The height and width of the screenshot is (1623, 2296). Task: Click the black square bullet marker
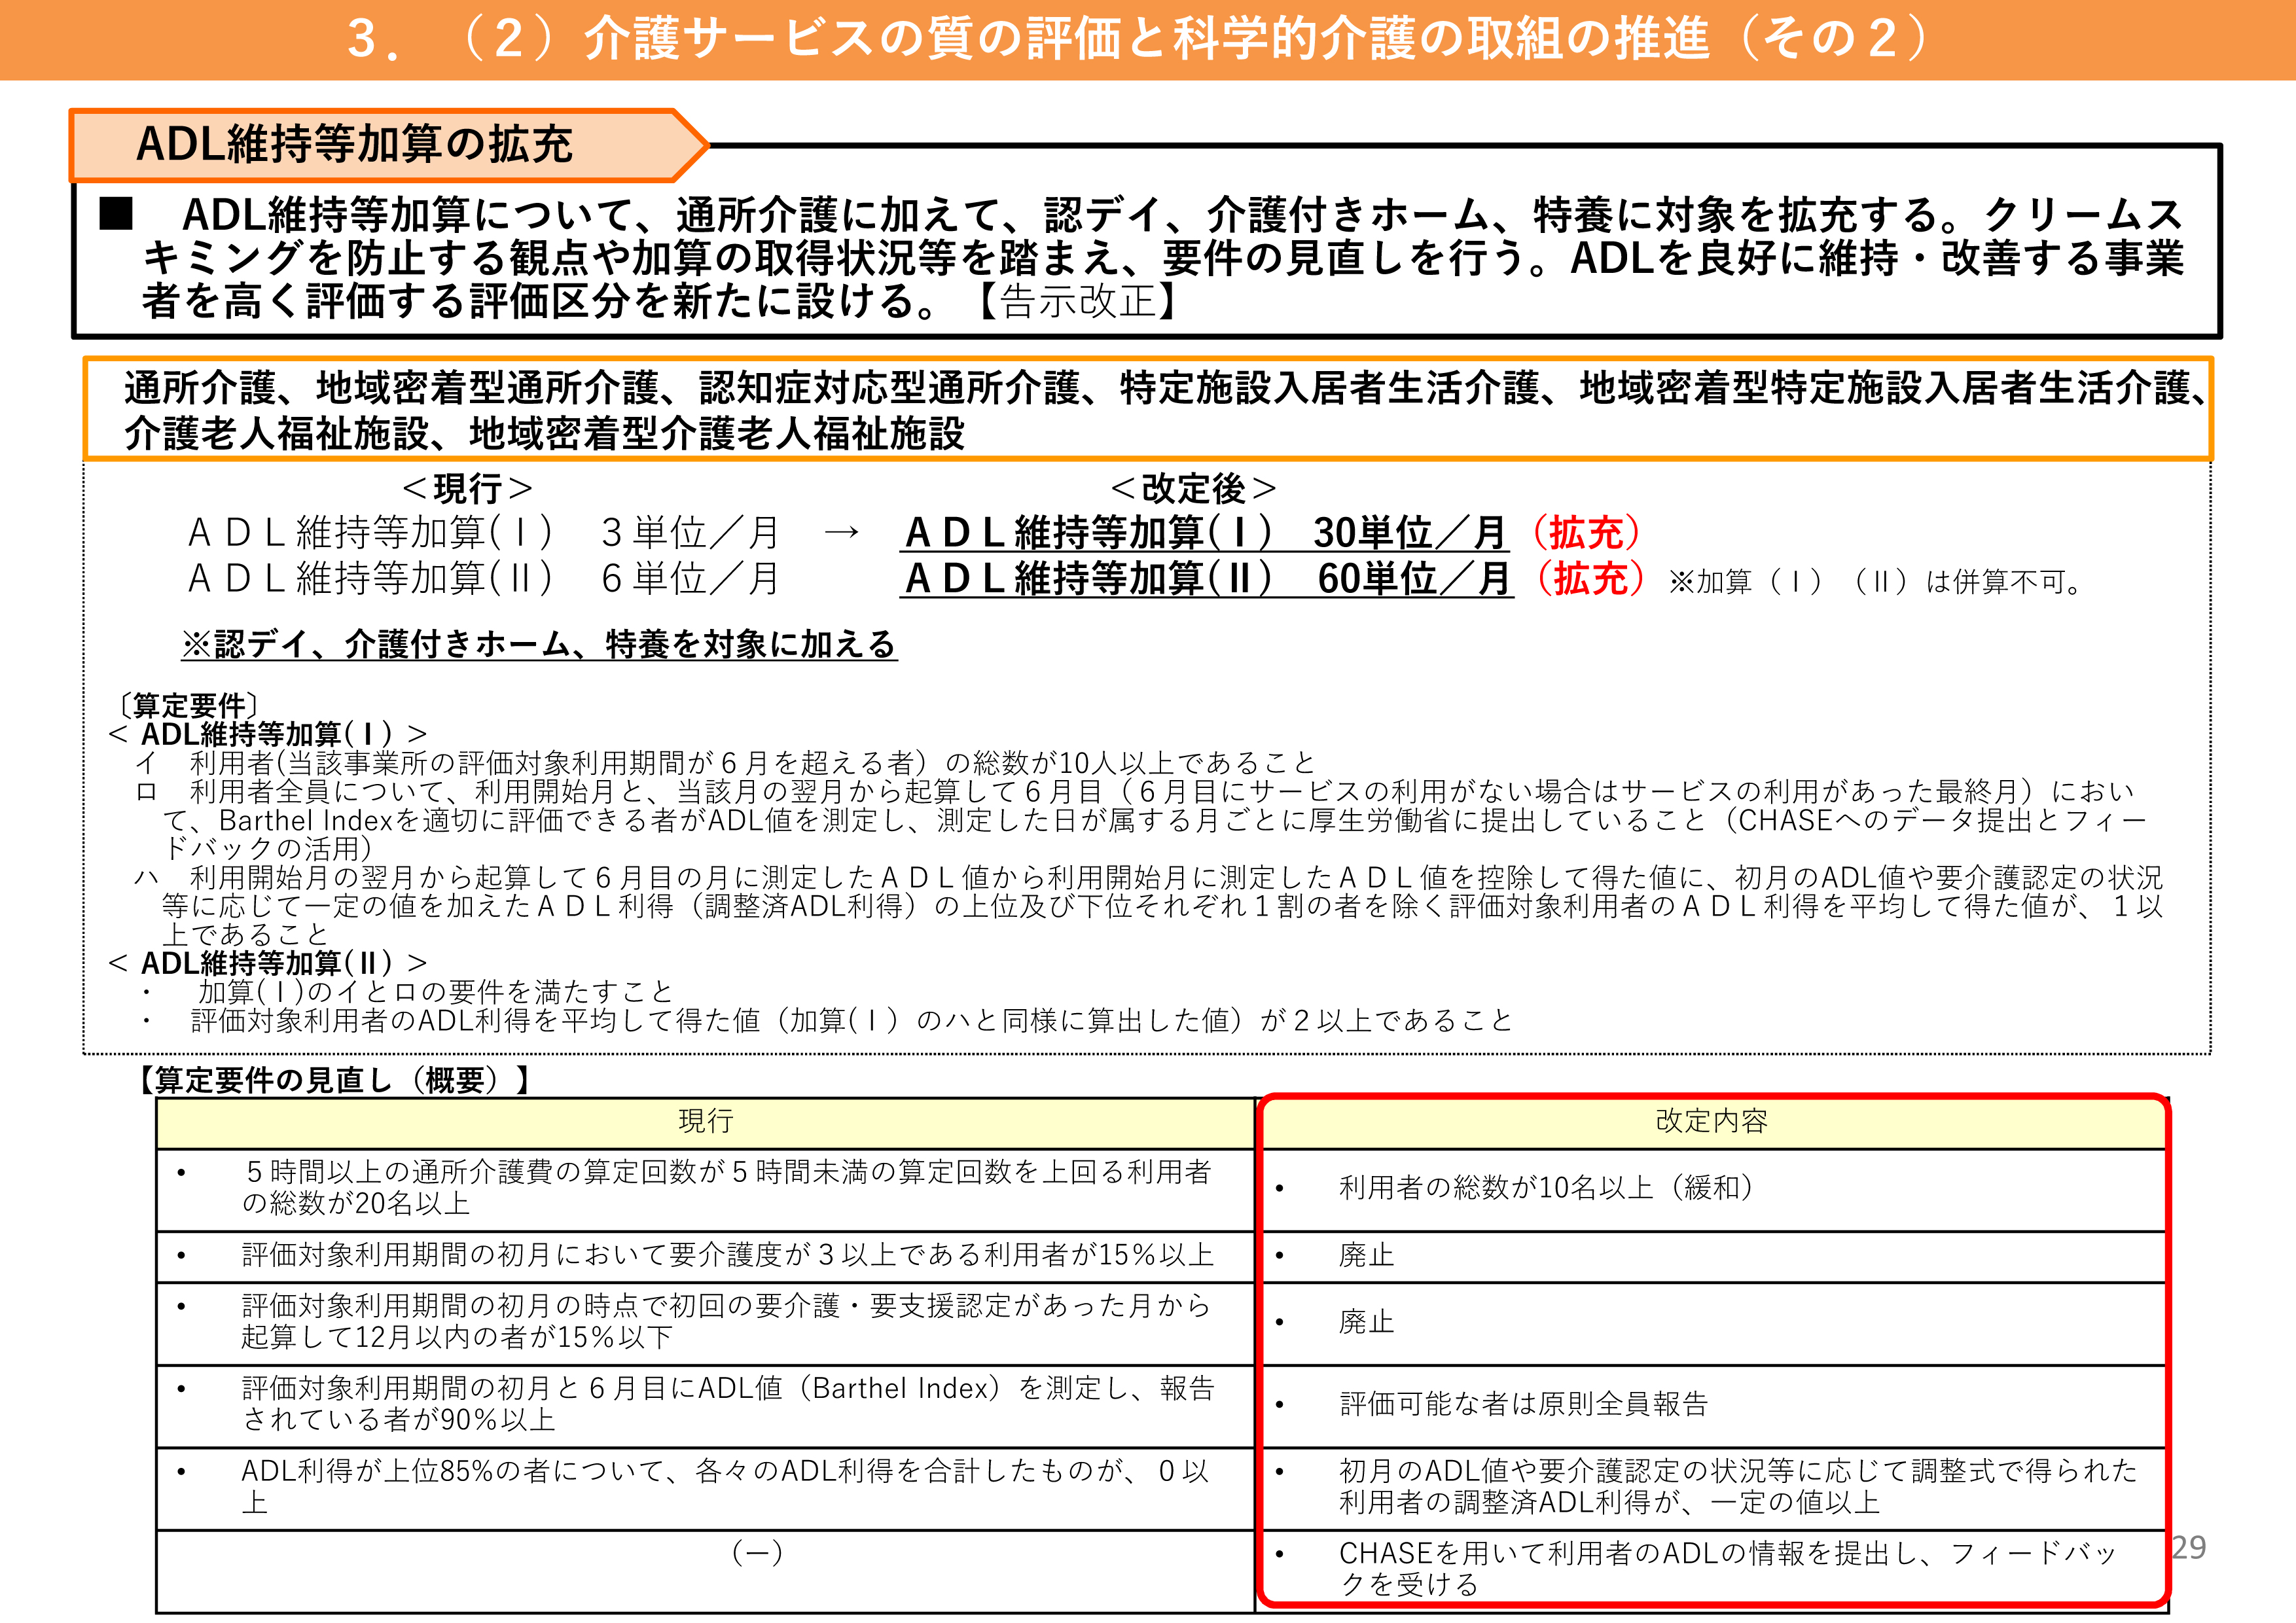click(x=117, y=213)
